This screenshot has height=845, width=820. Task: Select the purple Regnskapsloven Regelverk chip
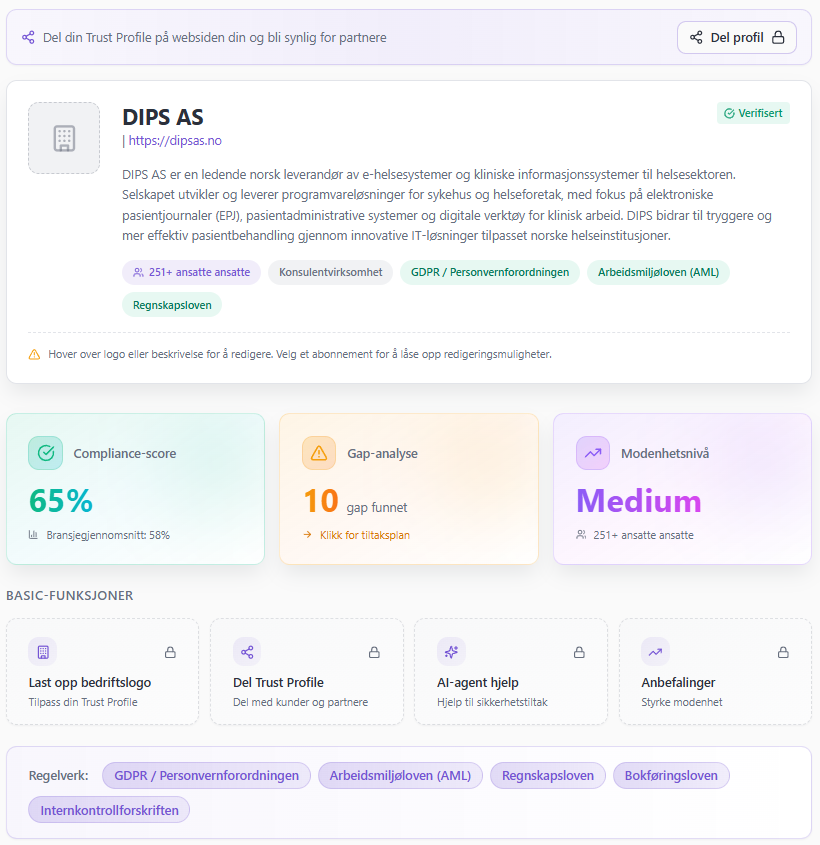(548, 775)
